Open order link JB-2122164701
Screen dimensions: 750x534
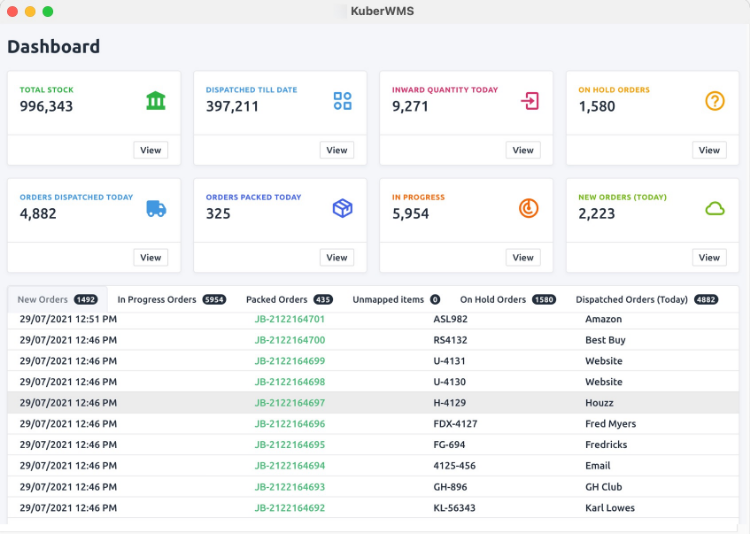(x=289, y=319)
